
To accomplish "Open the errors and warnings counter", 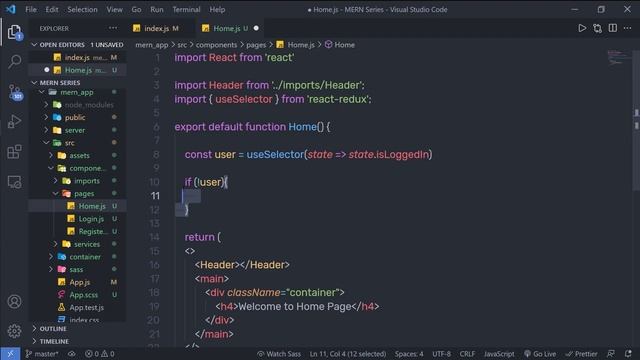I will [100, 354].
